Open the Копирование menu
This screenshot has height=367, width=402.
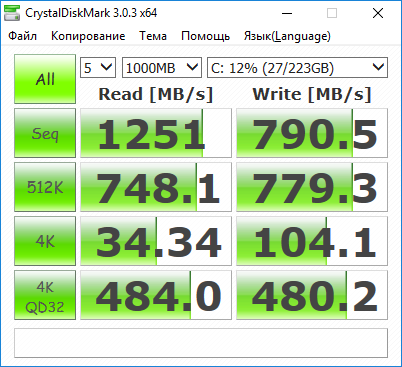(x=88, y=36)
